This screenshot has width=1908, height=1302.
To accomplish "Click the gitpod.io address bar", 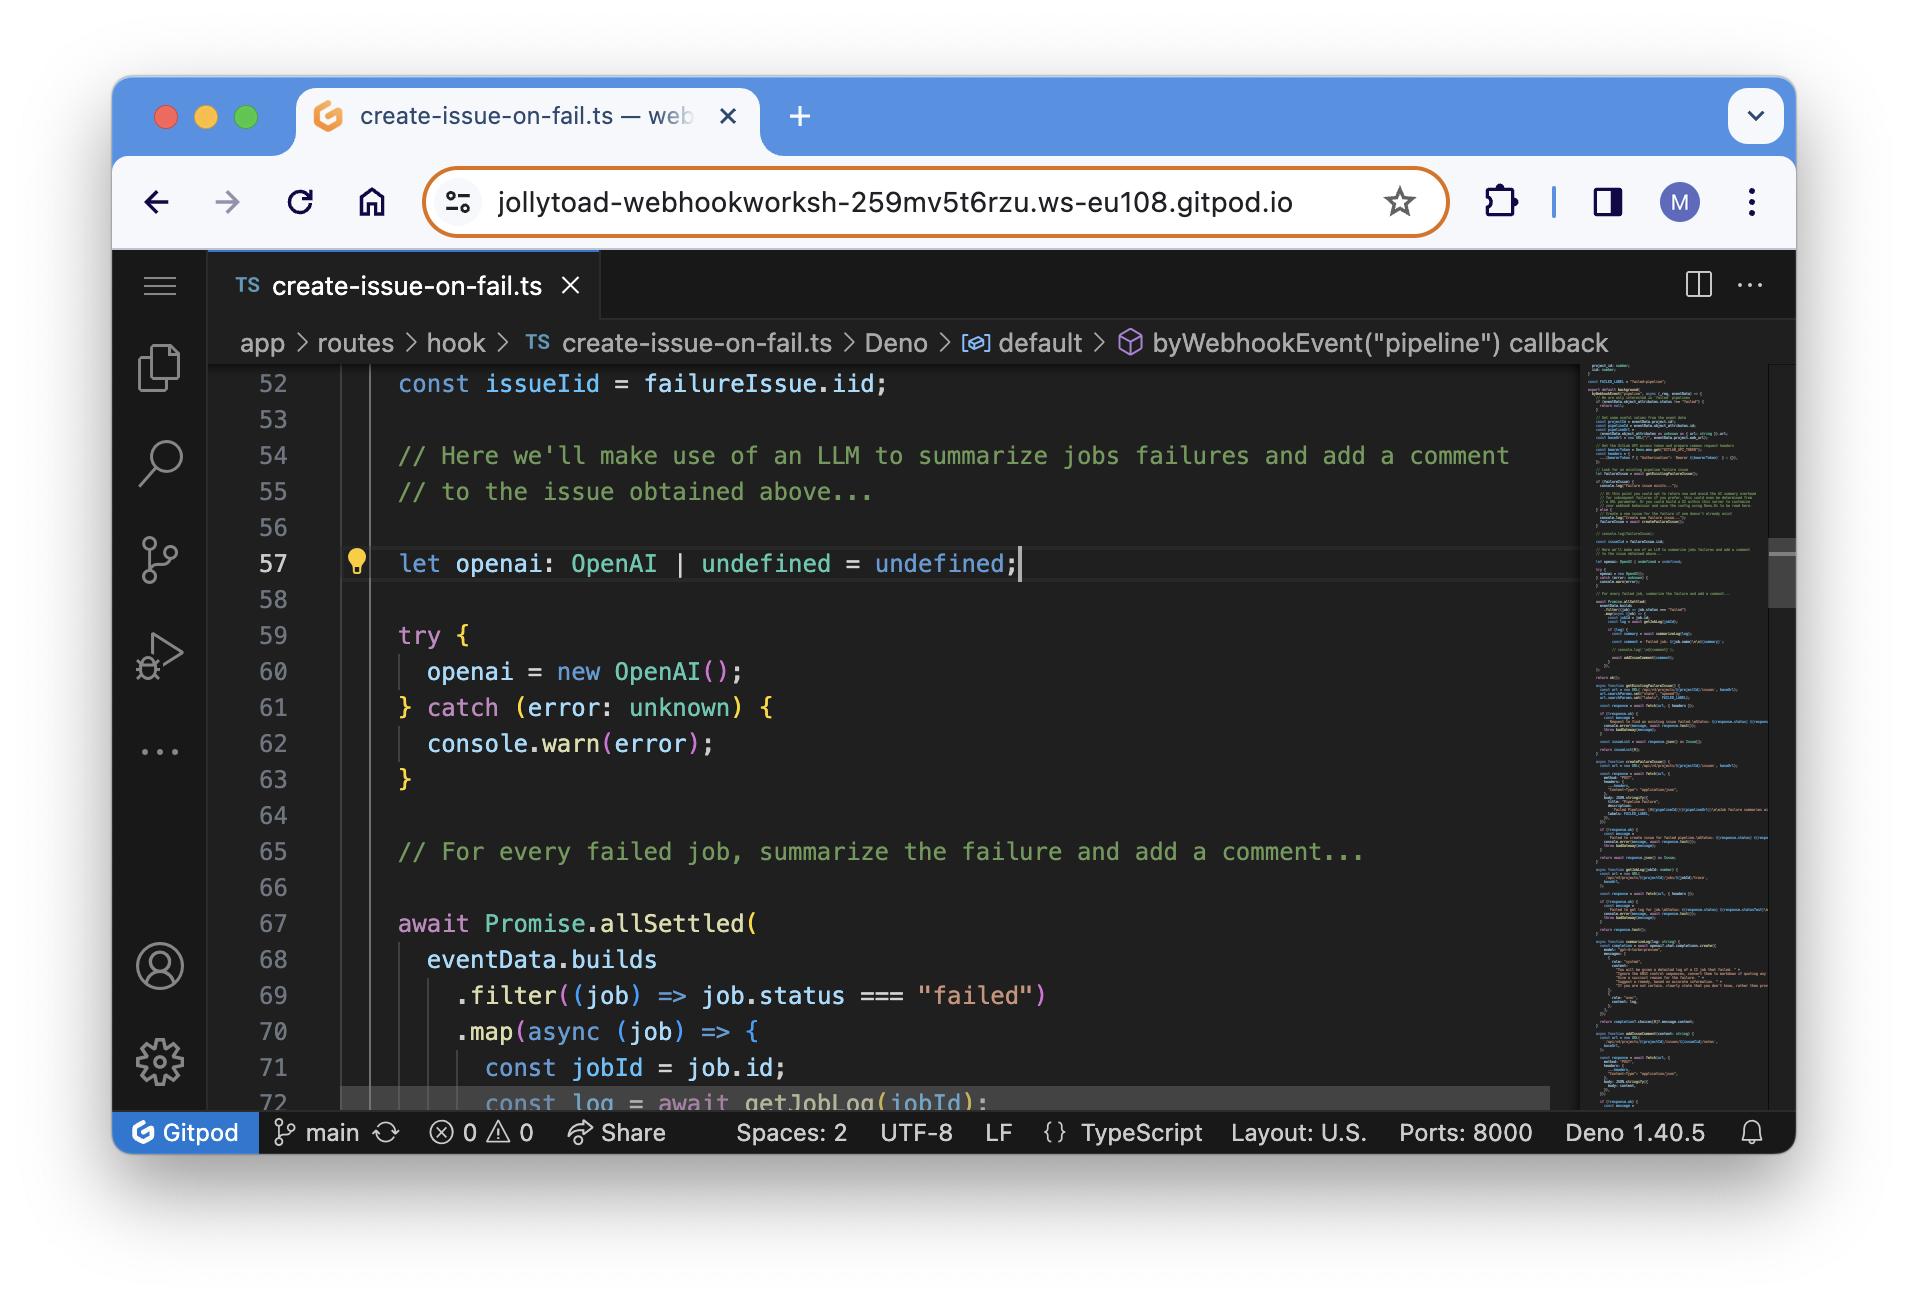I will tap(894, 203).
